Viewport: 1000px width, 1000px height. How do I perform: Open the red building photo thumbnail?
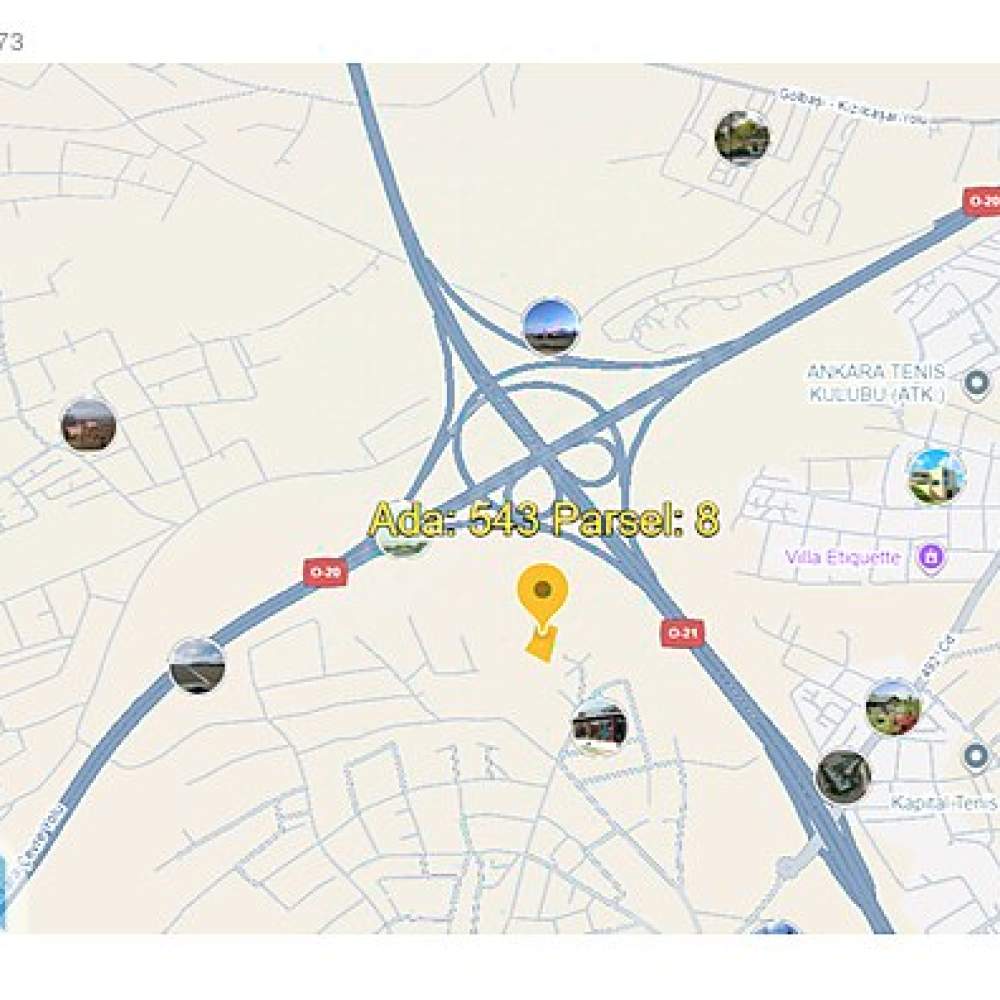pos(599,727)
